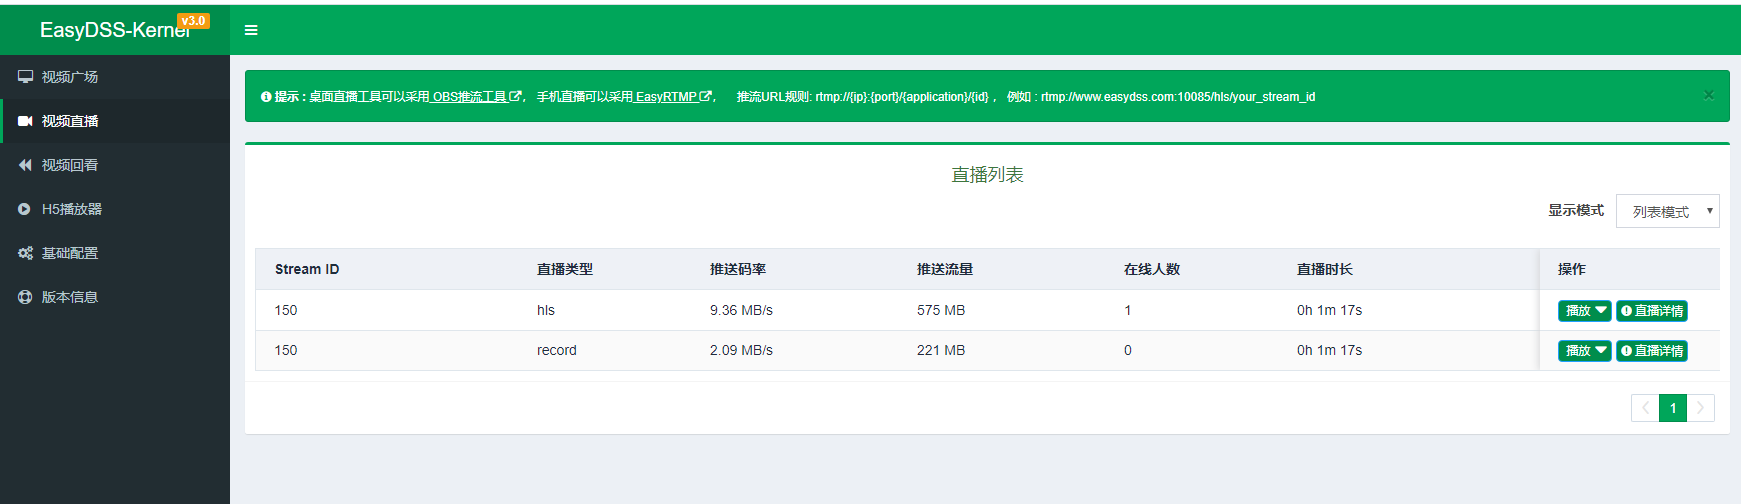Viewport: 1741px width, 504px height.
Task: Select 视频直播 in the sidebar
Action: tap(115, 121)
